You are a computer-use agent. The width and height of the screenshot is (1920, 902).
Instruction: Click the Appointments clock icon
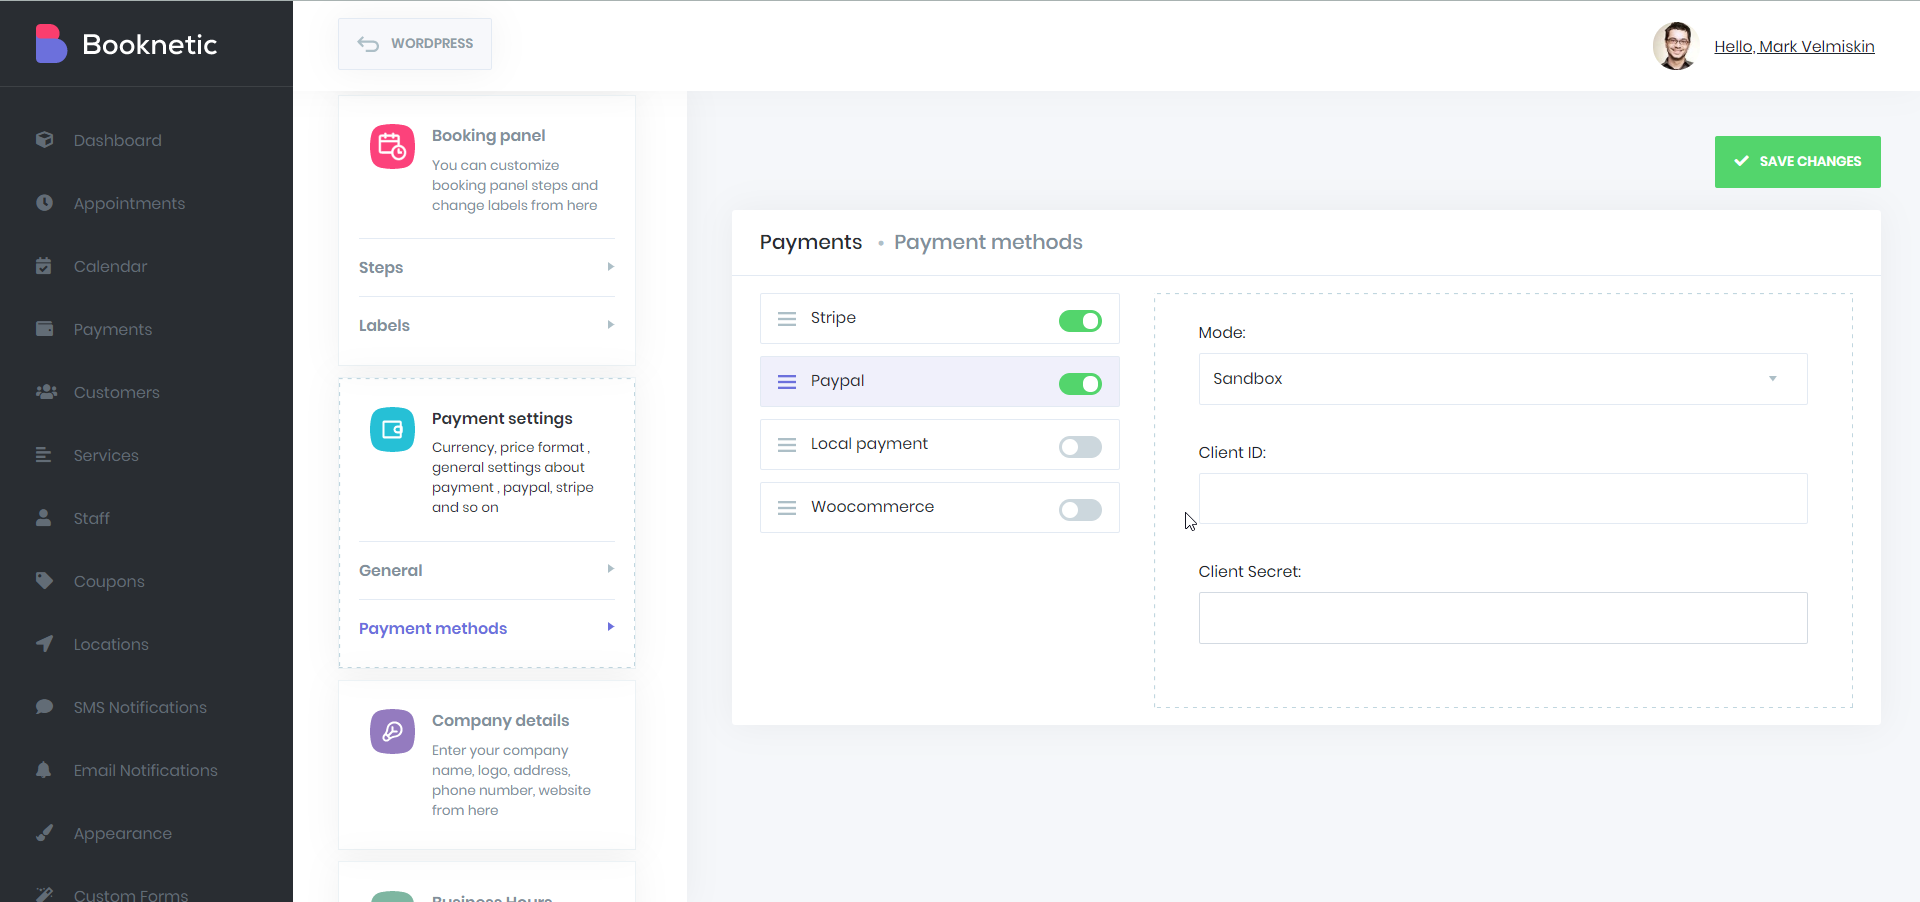coord(44,203)
